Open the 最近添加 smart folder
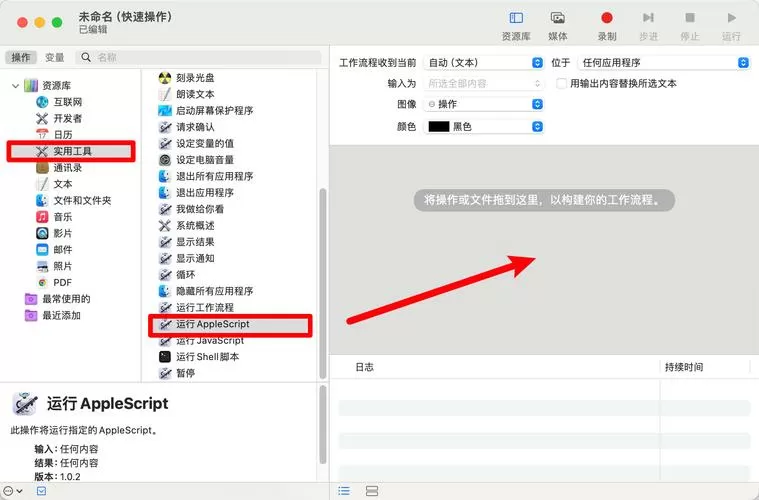 (x=53, y=315)
